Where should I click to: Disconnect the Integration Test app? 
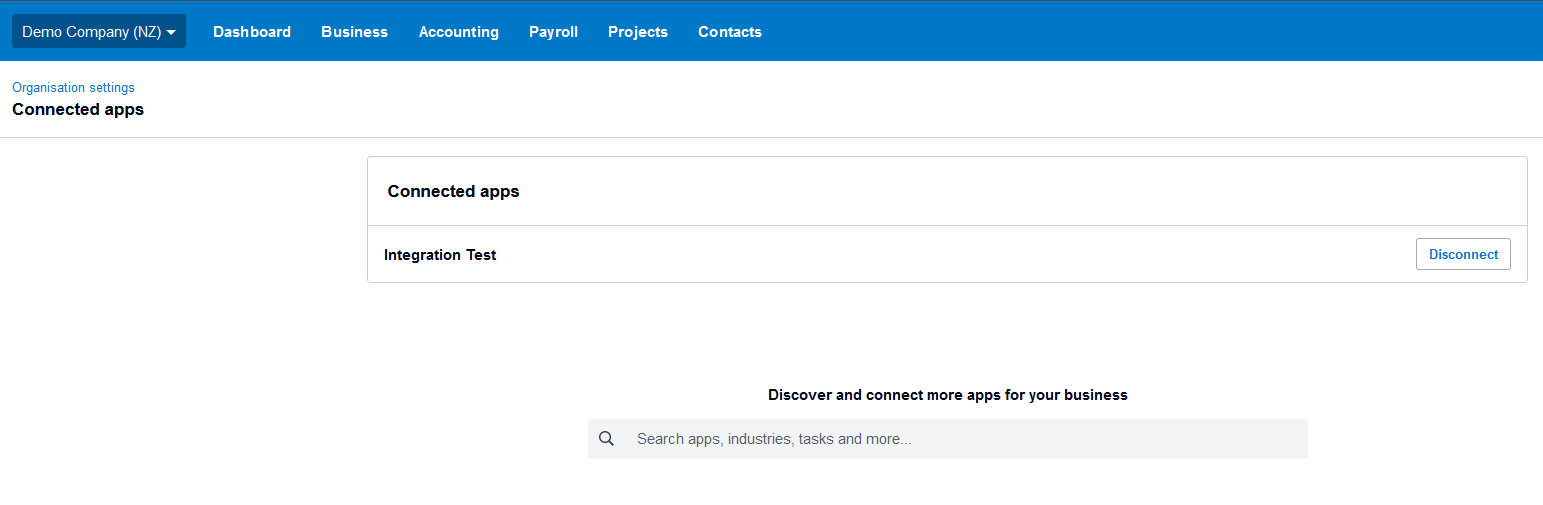pyautogui.click(x=1463, y=254)
